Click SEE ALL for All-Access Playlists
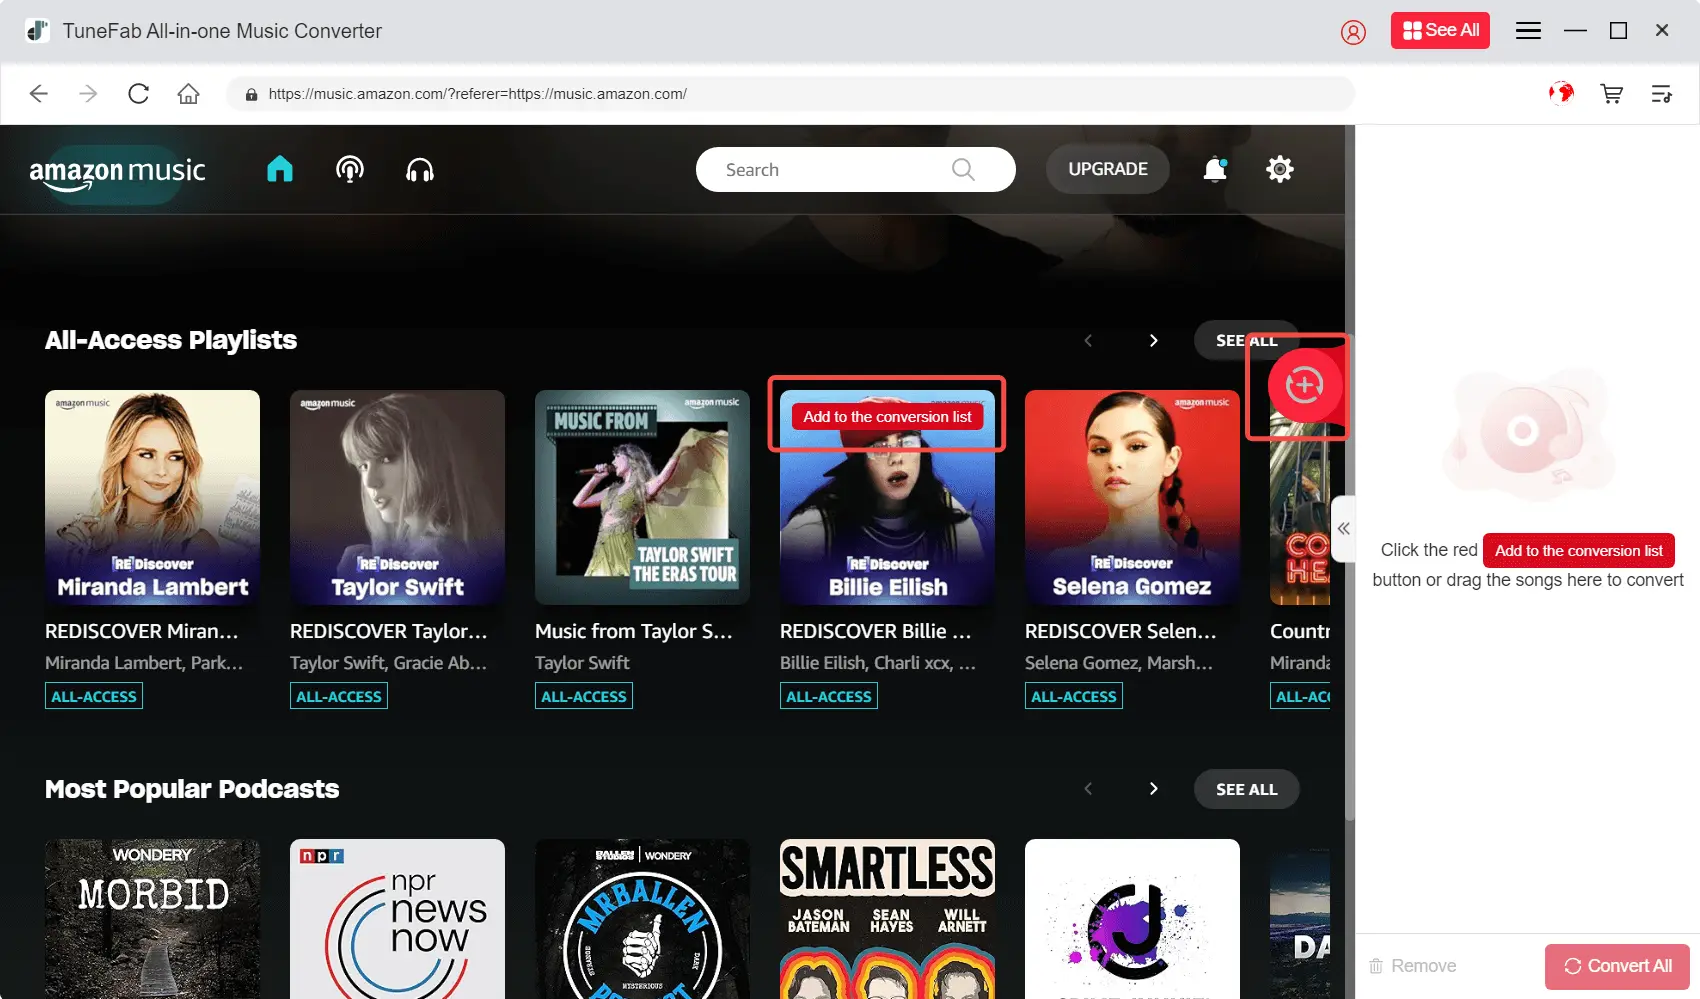 [1246, 340]
